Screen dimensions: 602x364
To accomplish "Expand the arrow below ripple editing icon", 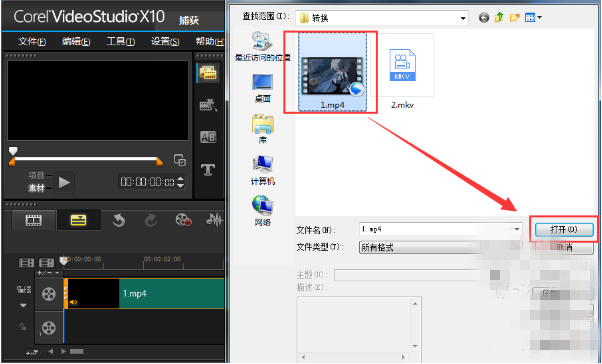I will pos(23,306).
